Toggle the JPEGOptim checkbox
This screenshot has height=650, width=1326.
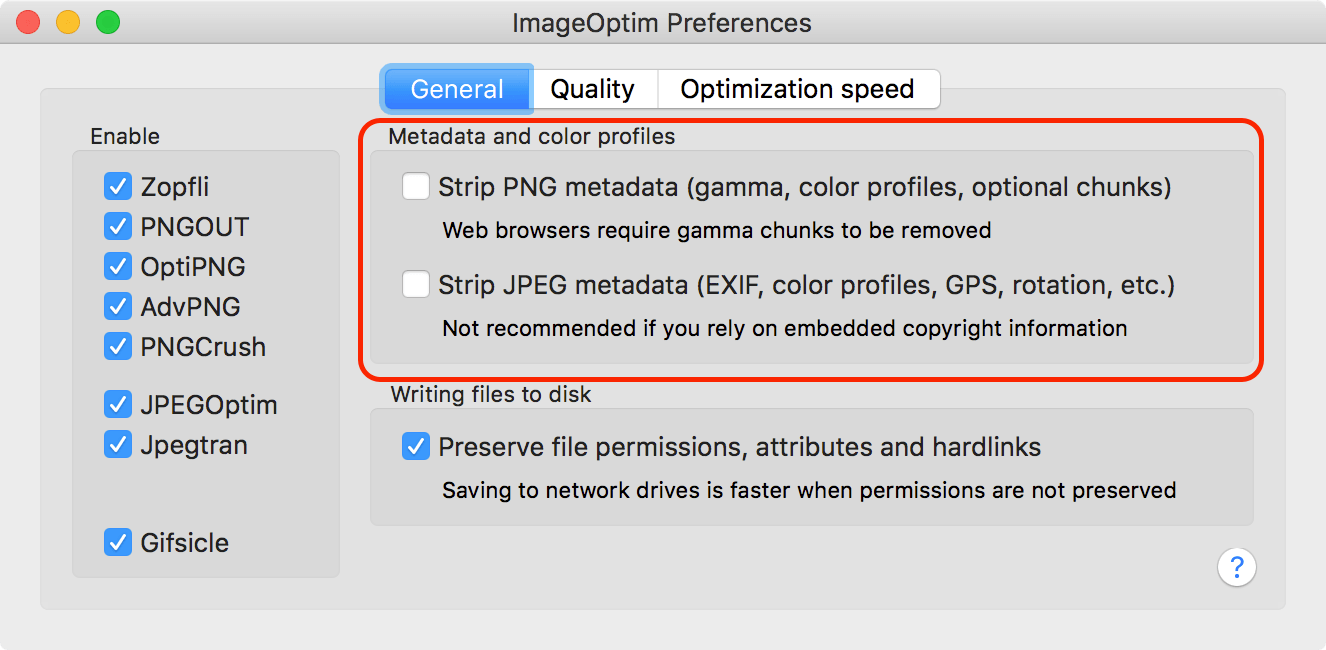point(118,405)
